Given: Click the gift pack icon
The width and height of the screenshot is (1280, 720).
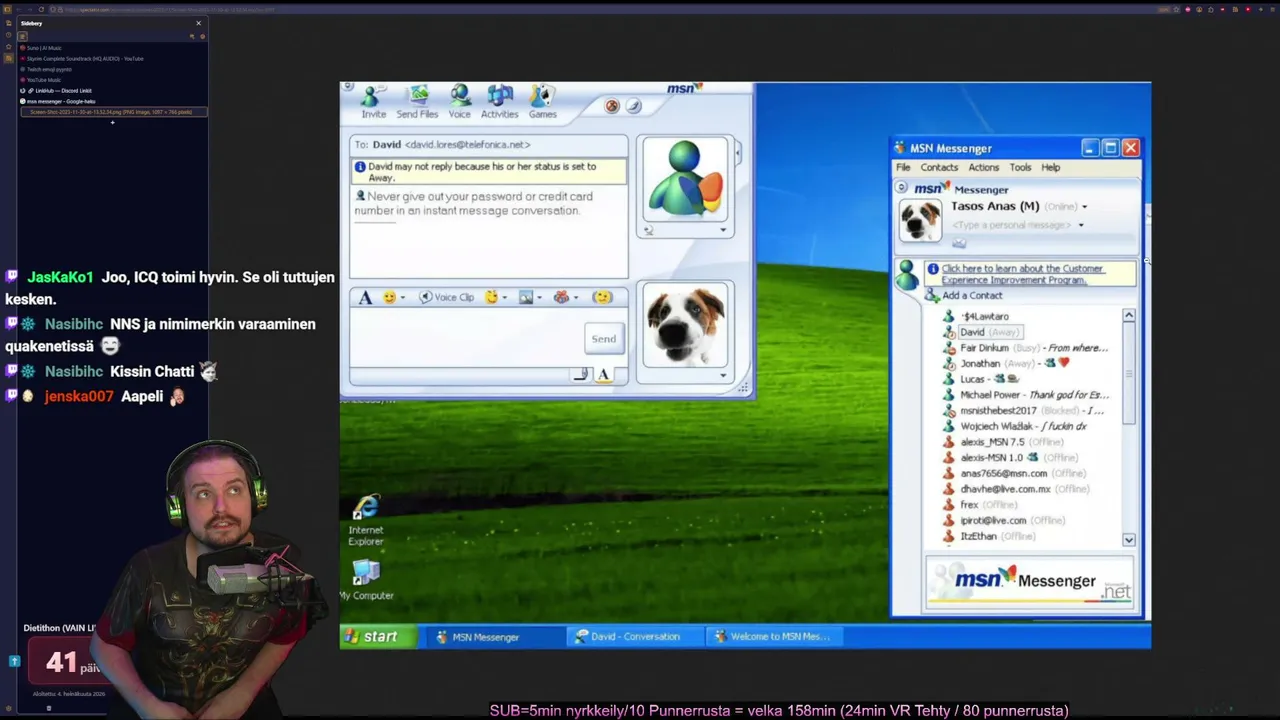Looking at the screenshot, I should [561, 297].
